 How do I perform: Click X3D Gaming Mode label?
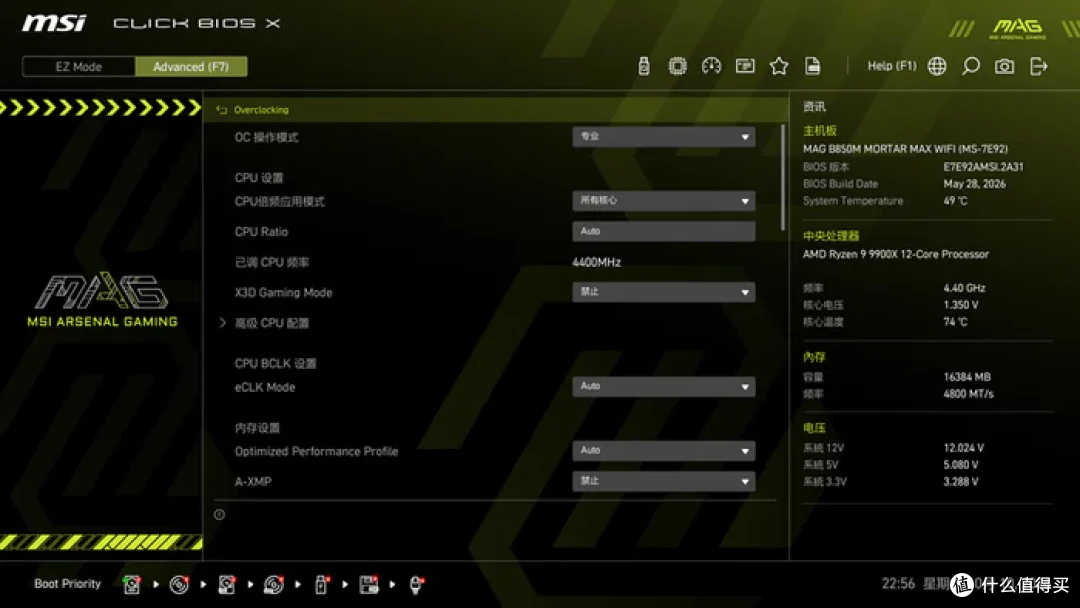coord(283,293)
